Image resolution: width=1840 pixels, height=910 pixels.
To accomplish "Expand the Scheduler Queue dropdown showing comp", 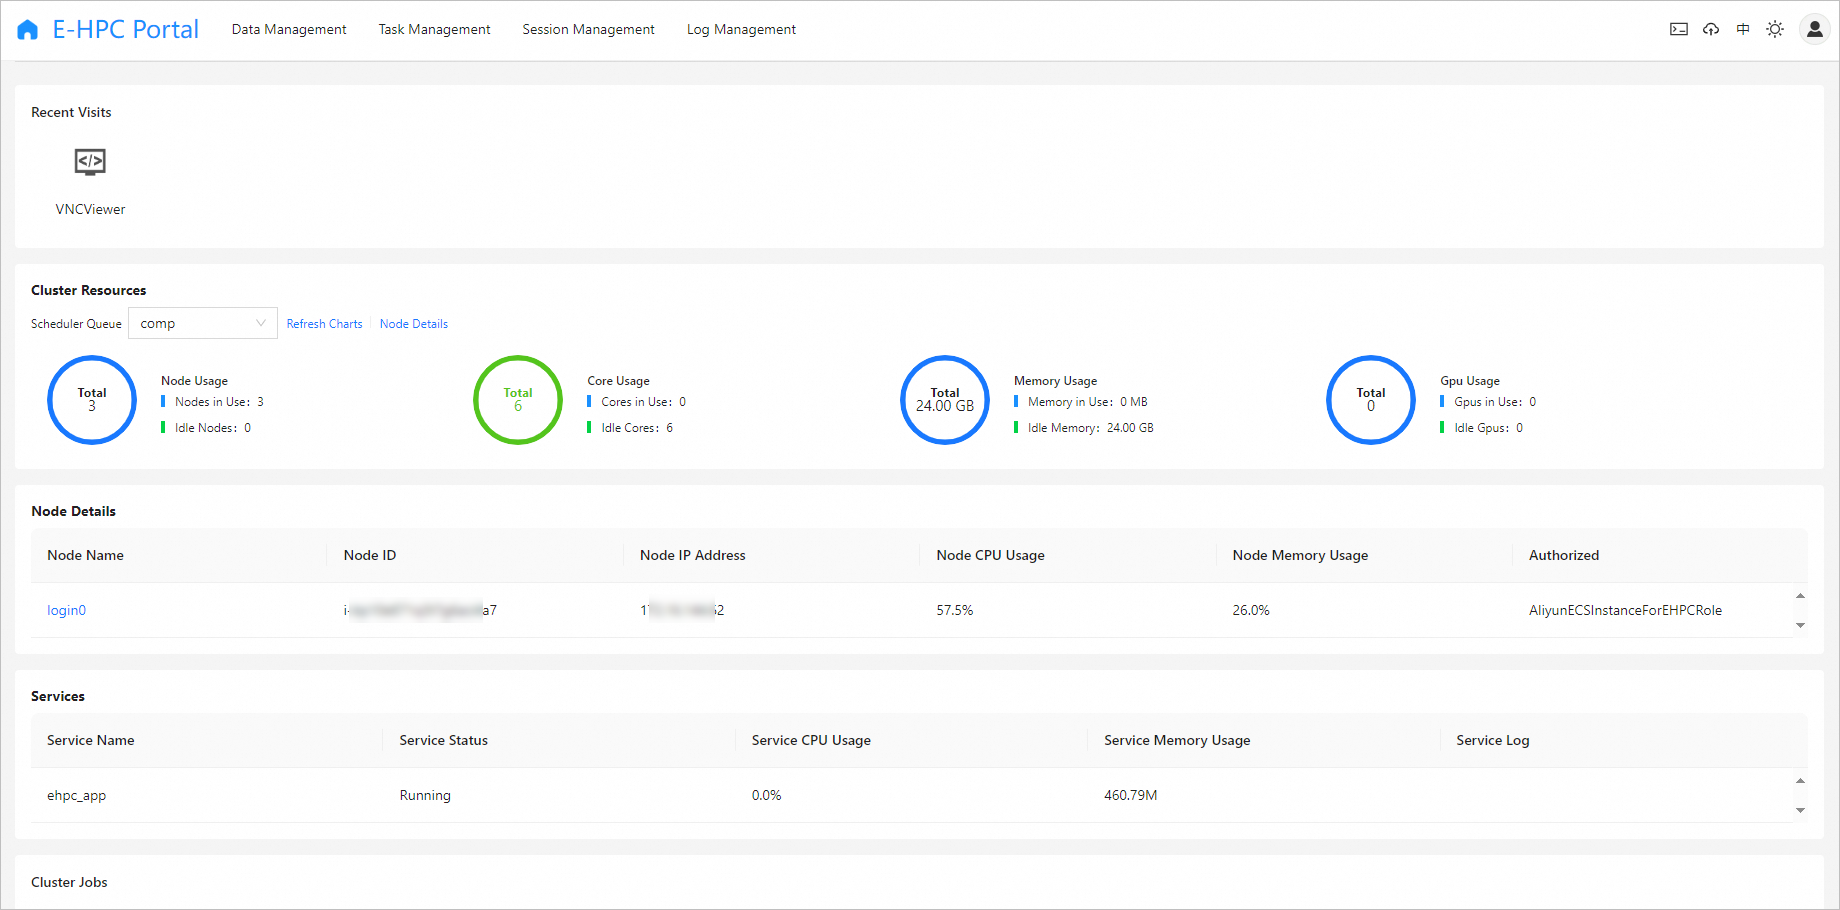I will pos(203,323).
